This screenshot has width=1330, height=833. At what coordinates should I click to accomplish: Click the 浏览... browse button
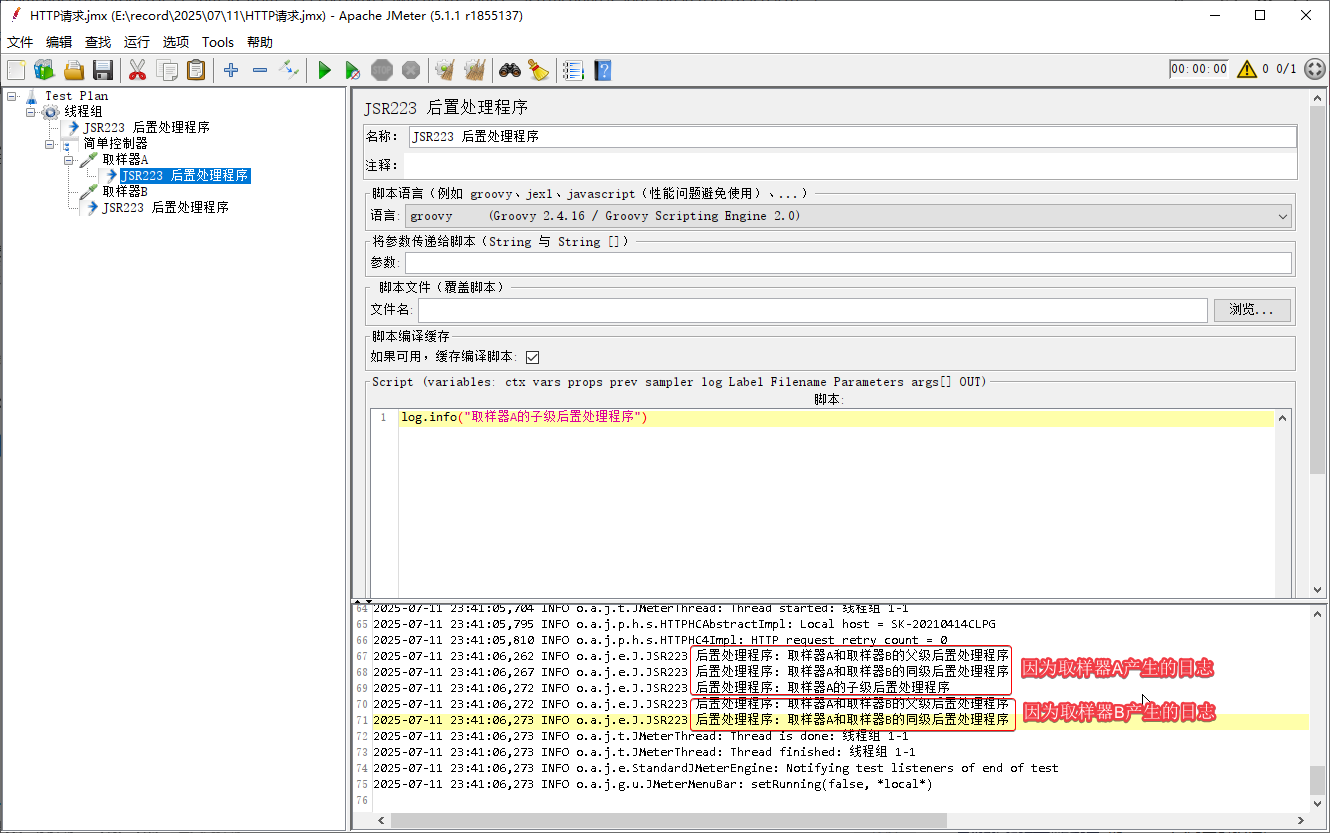[x=1252, y=310]
